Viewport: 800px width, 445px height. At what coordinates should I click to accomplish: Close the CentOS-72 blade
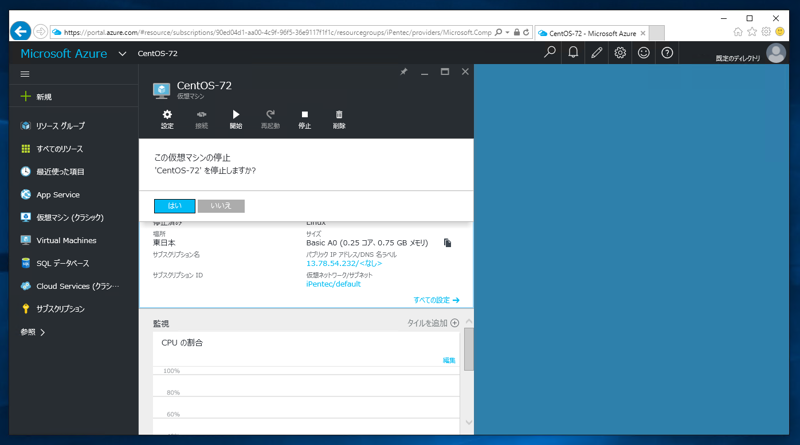pyautogui.click(x=465, y=72)
